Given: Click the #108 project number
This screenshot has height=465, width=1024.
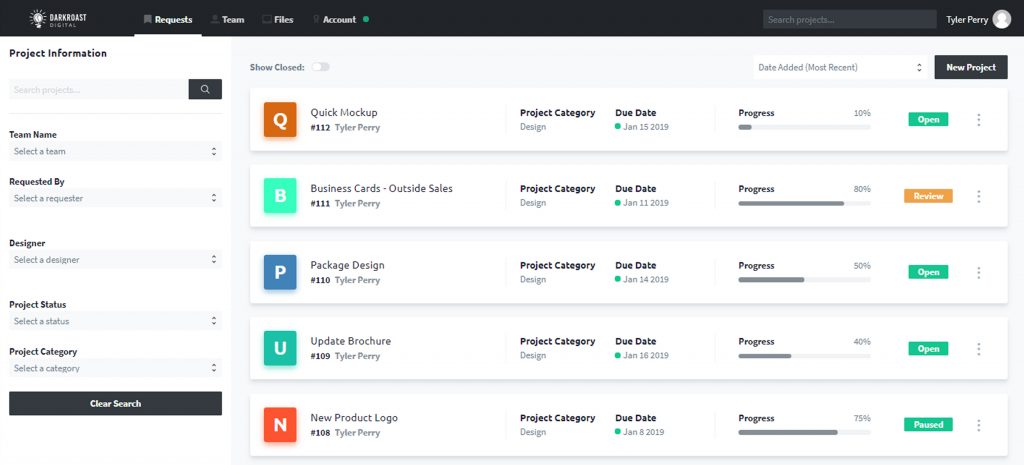Looking at the screenshot, I should 320,432.
